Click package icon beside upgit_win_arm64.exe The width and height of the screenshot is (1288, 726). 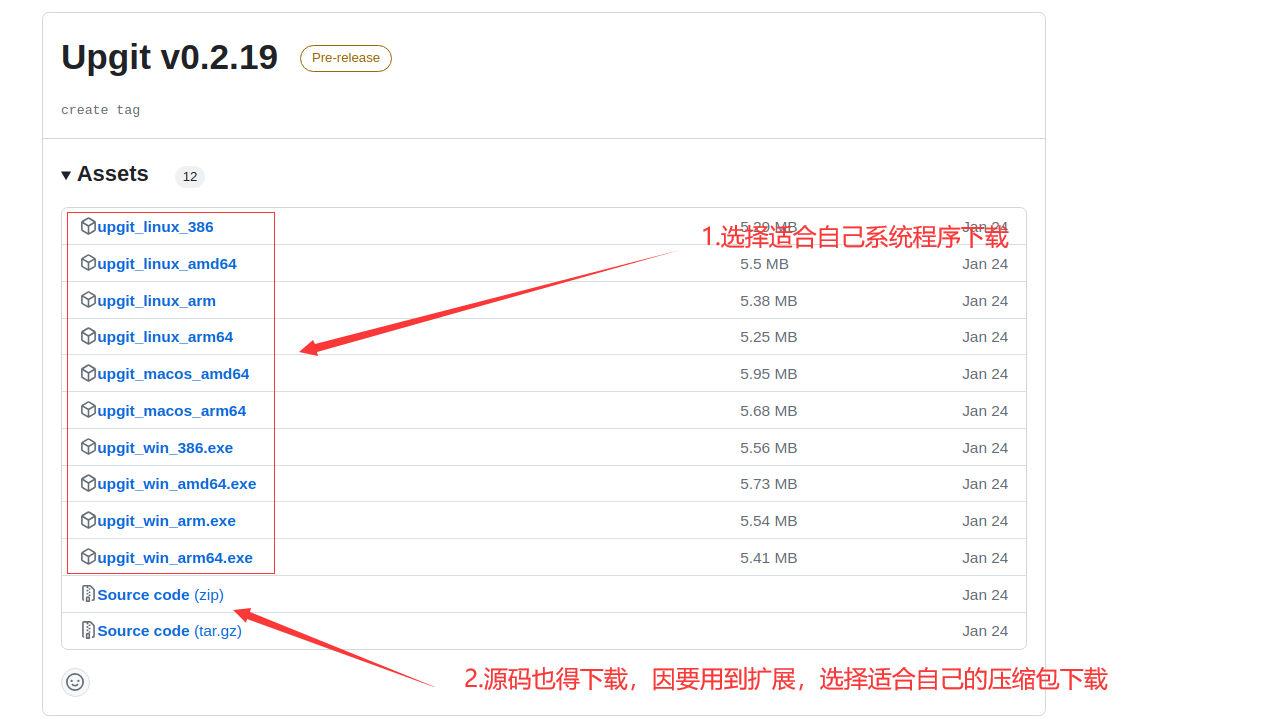(x=88, y=557)
